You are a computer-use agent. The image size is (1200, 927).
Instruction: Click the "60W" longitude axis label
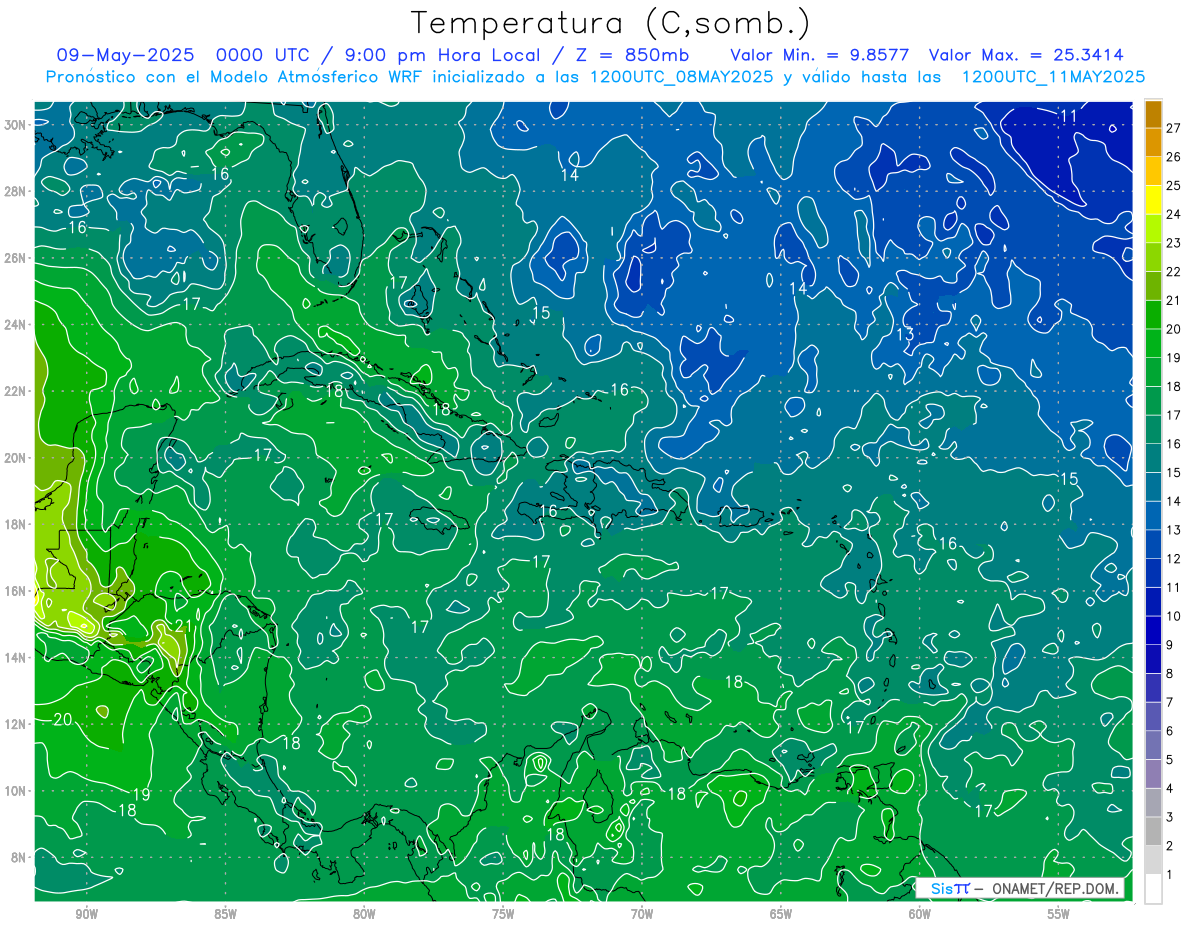point(920,914)
